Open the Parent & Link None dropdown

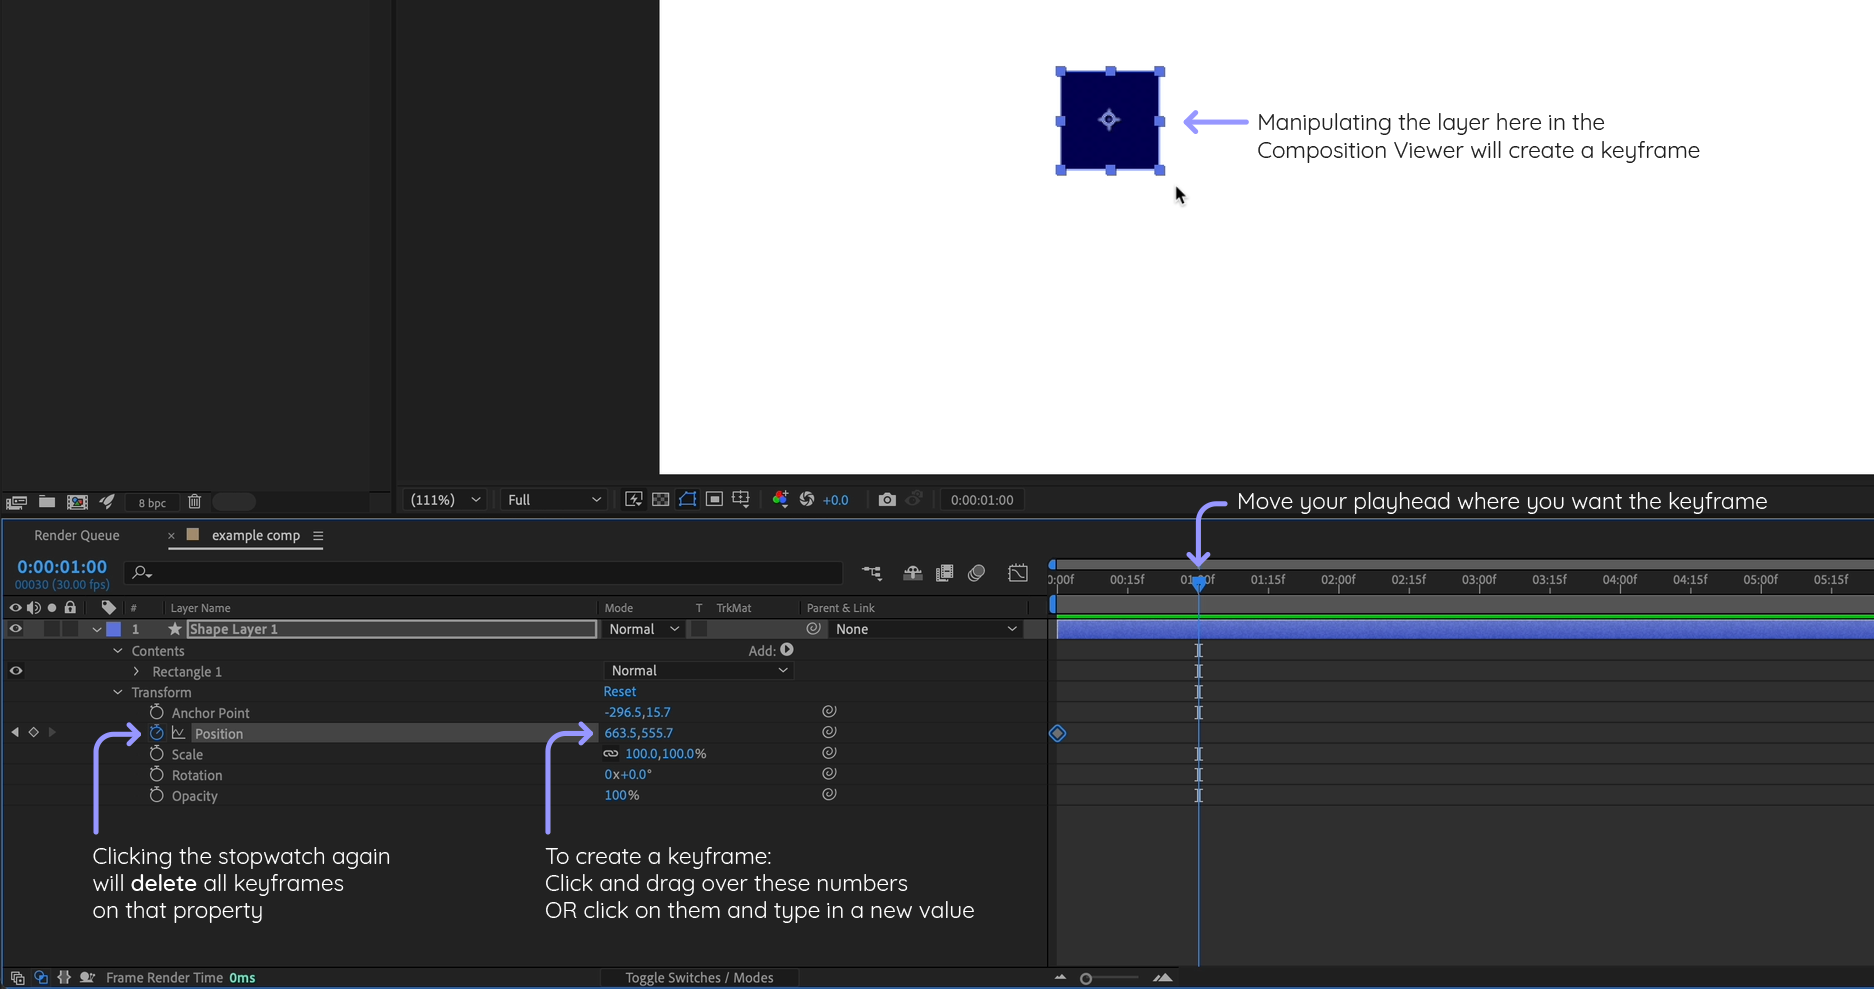[x=925, y=629]
